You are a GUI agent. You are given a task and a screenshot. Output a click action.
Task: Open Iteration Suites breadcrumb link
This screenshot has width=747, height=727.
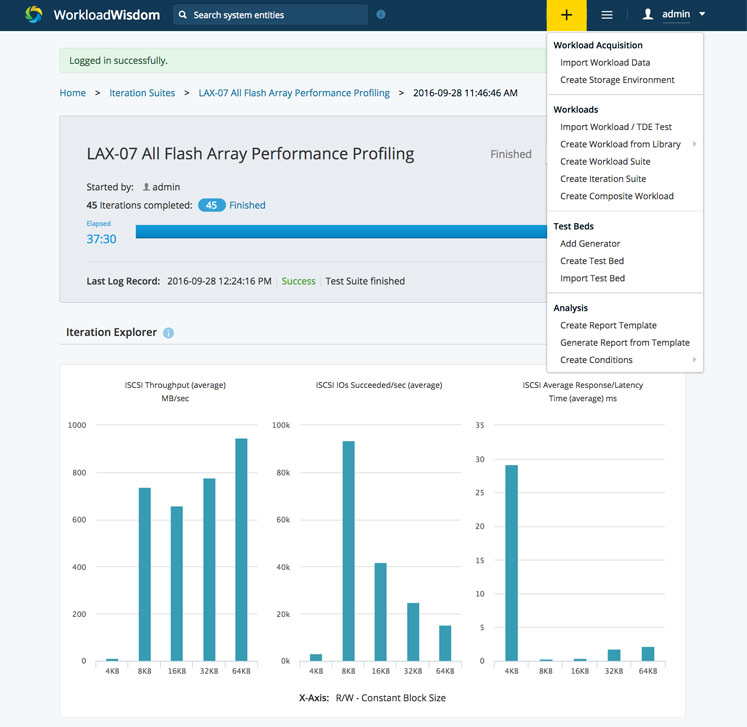coord(142,93)
